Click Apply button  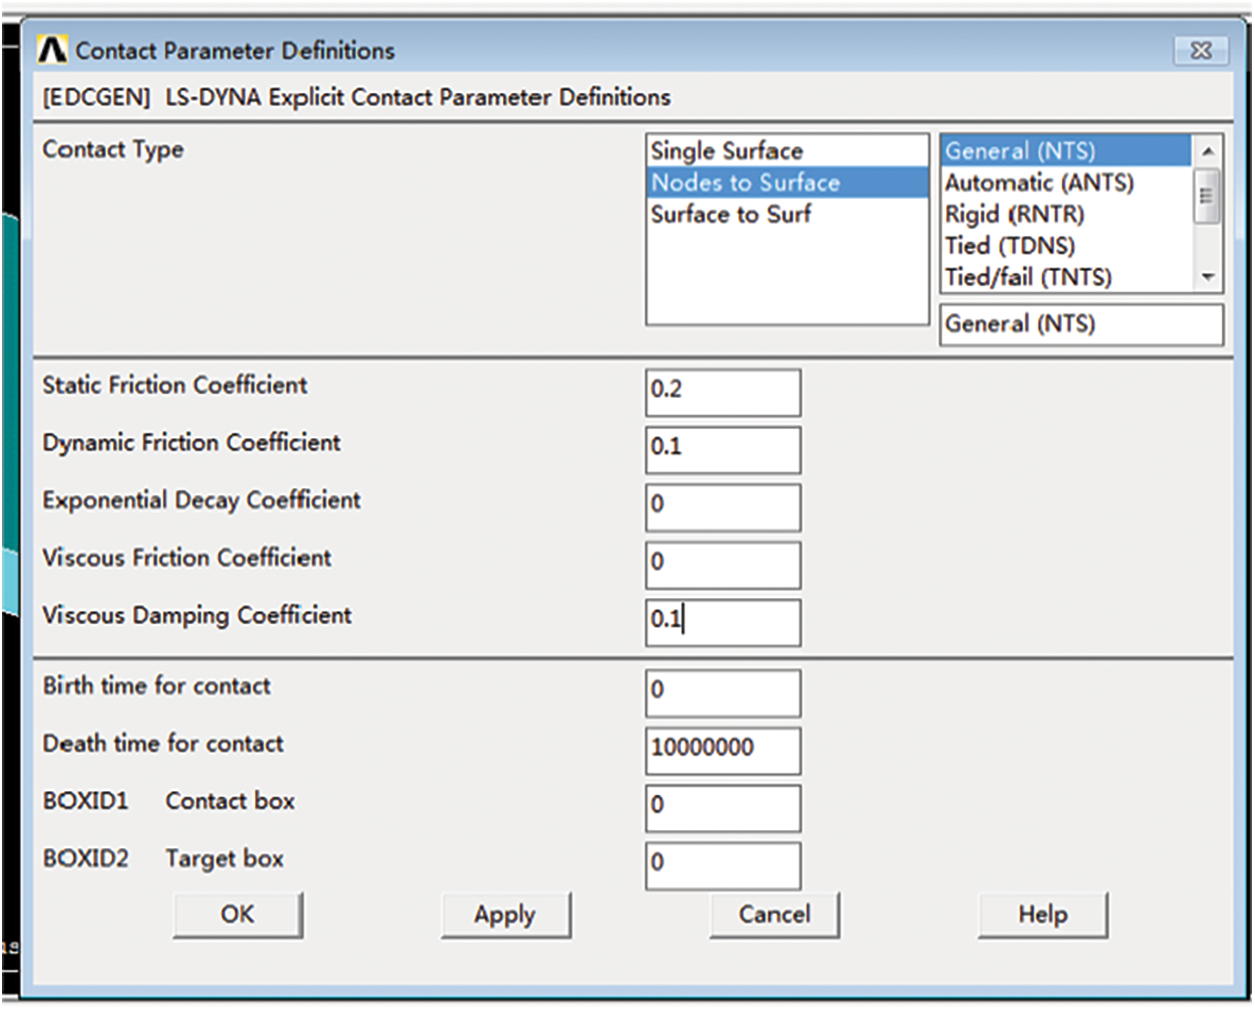[x=505, y=915]
